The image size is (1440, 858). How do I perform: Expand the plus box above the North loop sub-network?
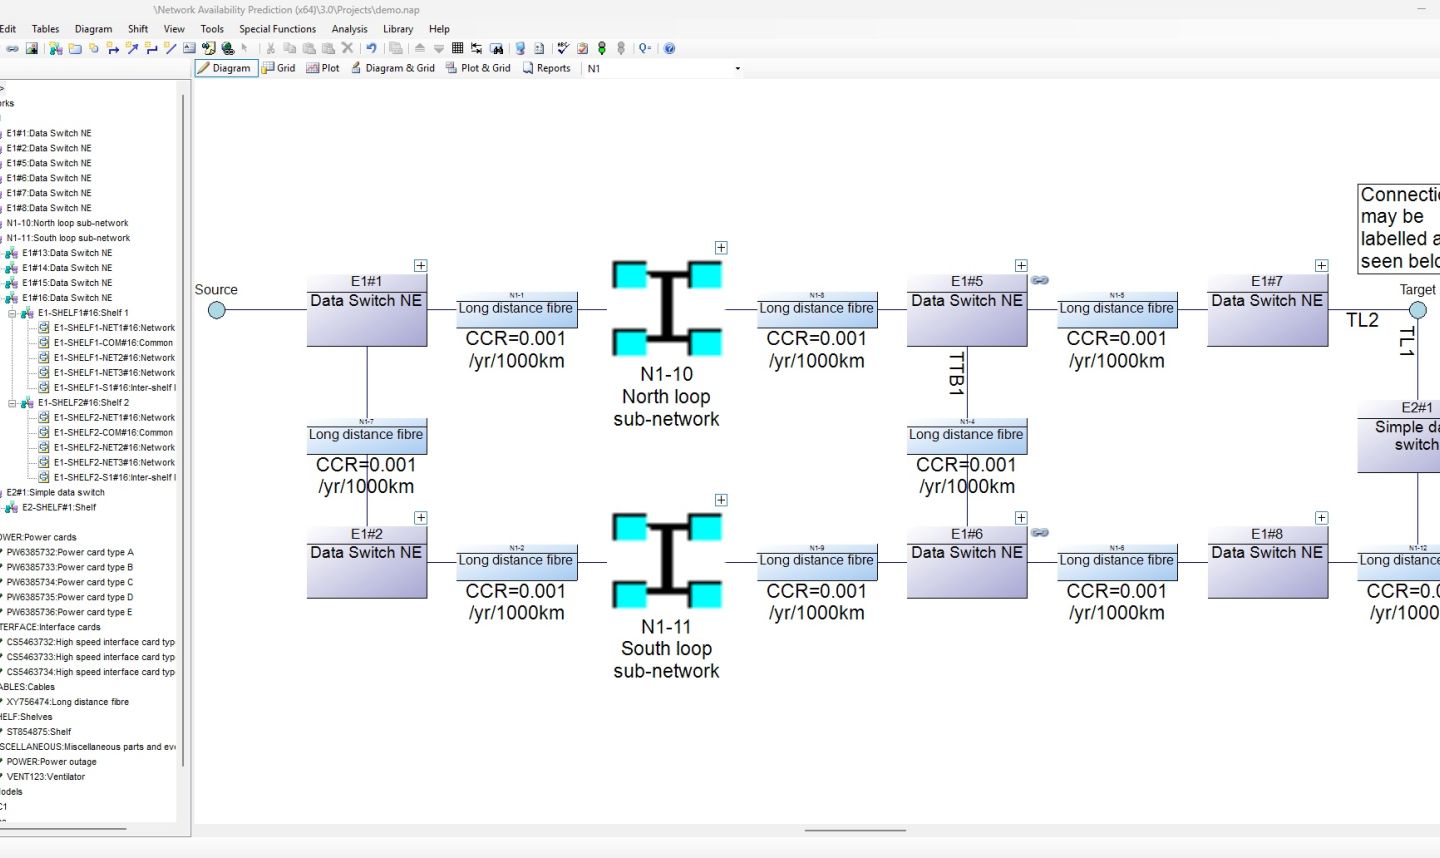pos(721,247)
